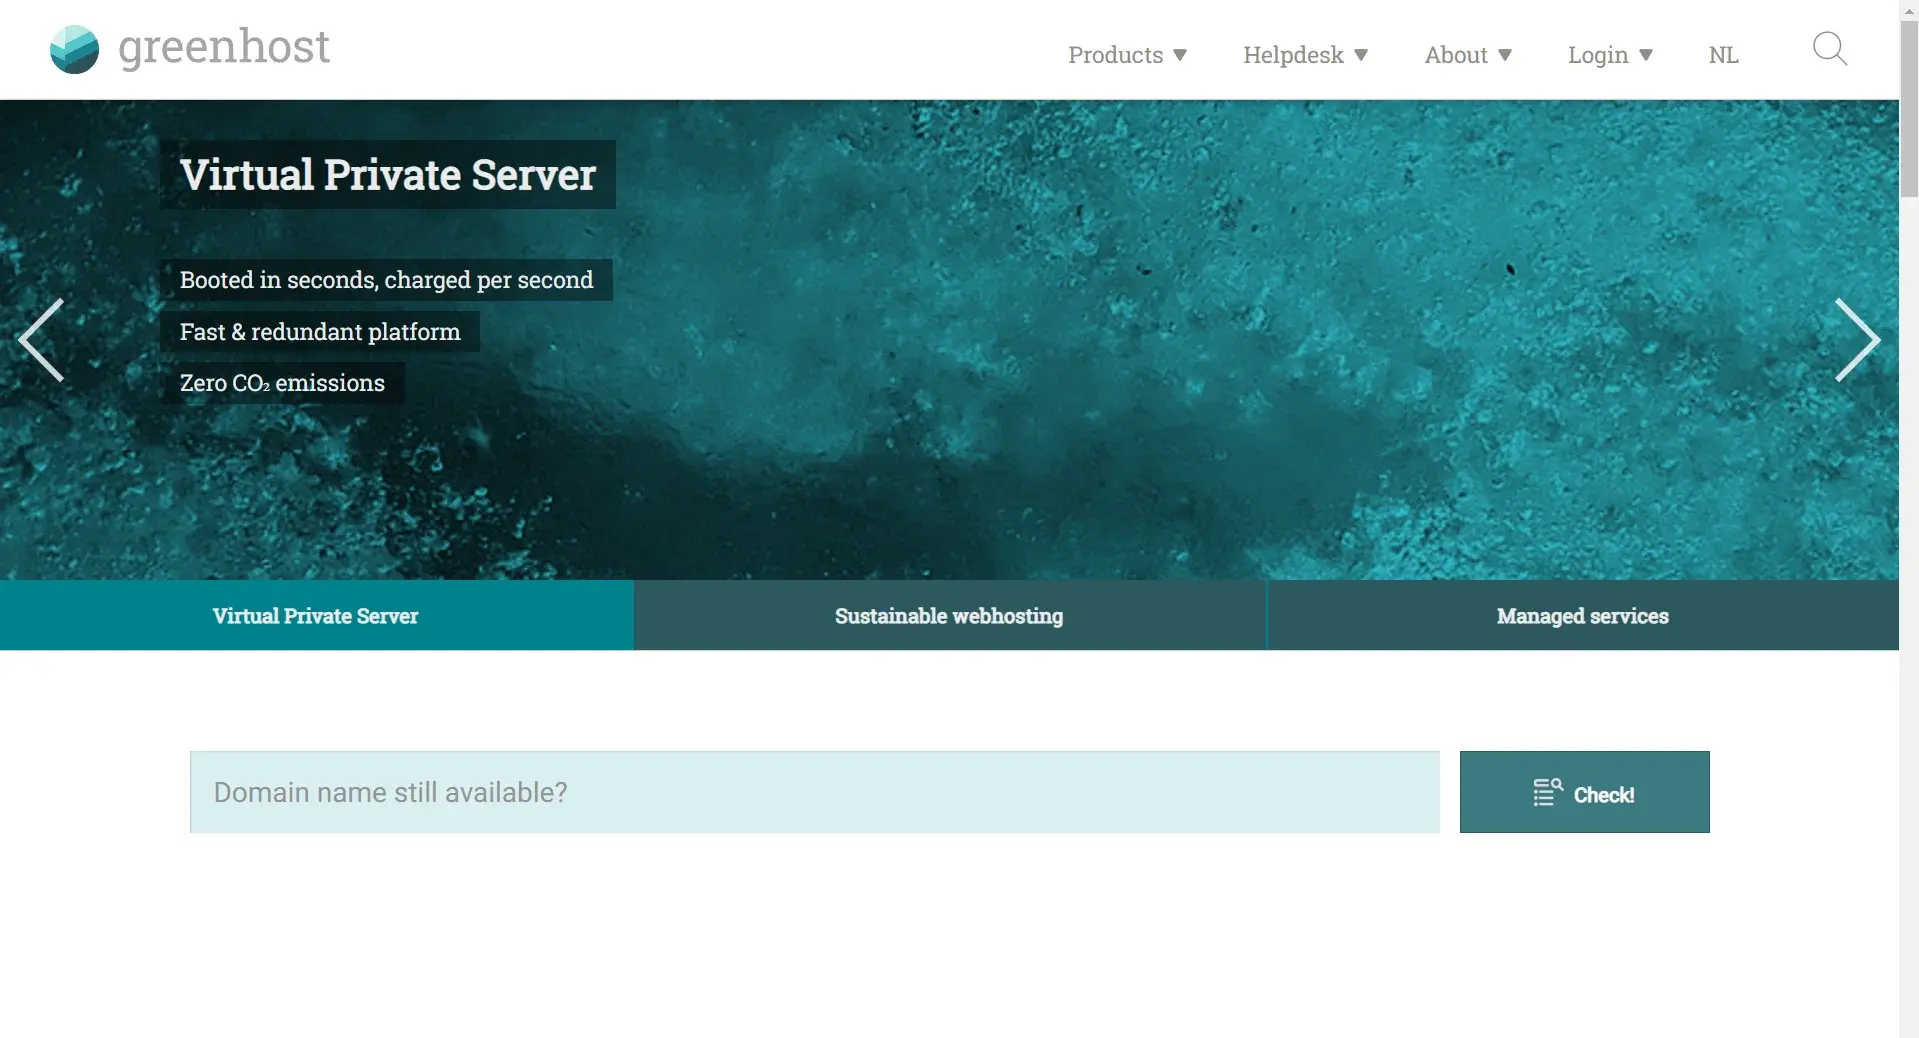Advance carousel with right arrow
1919x1038 pixels.
pos(1856,340)
